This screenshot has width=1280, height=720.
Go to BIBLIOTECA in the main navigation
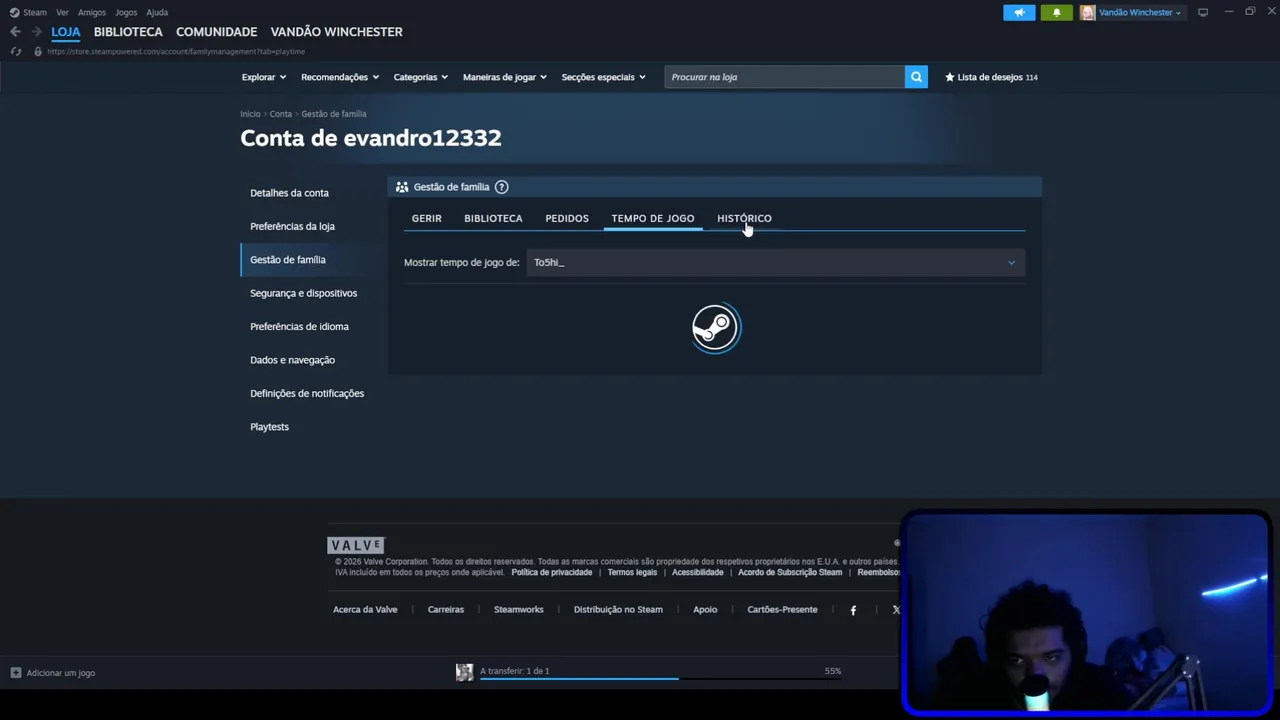(x=128, y=32)
